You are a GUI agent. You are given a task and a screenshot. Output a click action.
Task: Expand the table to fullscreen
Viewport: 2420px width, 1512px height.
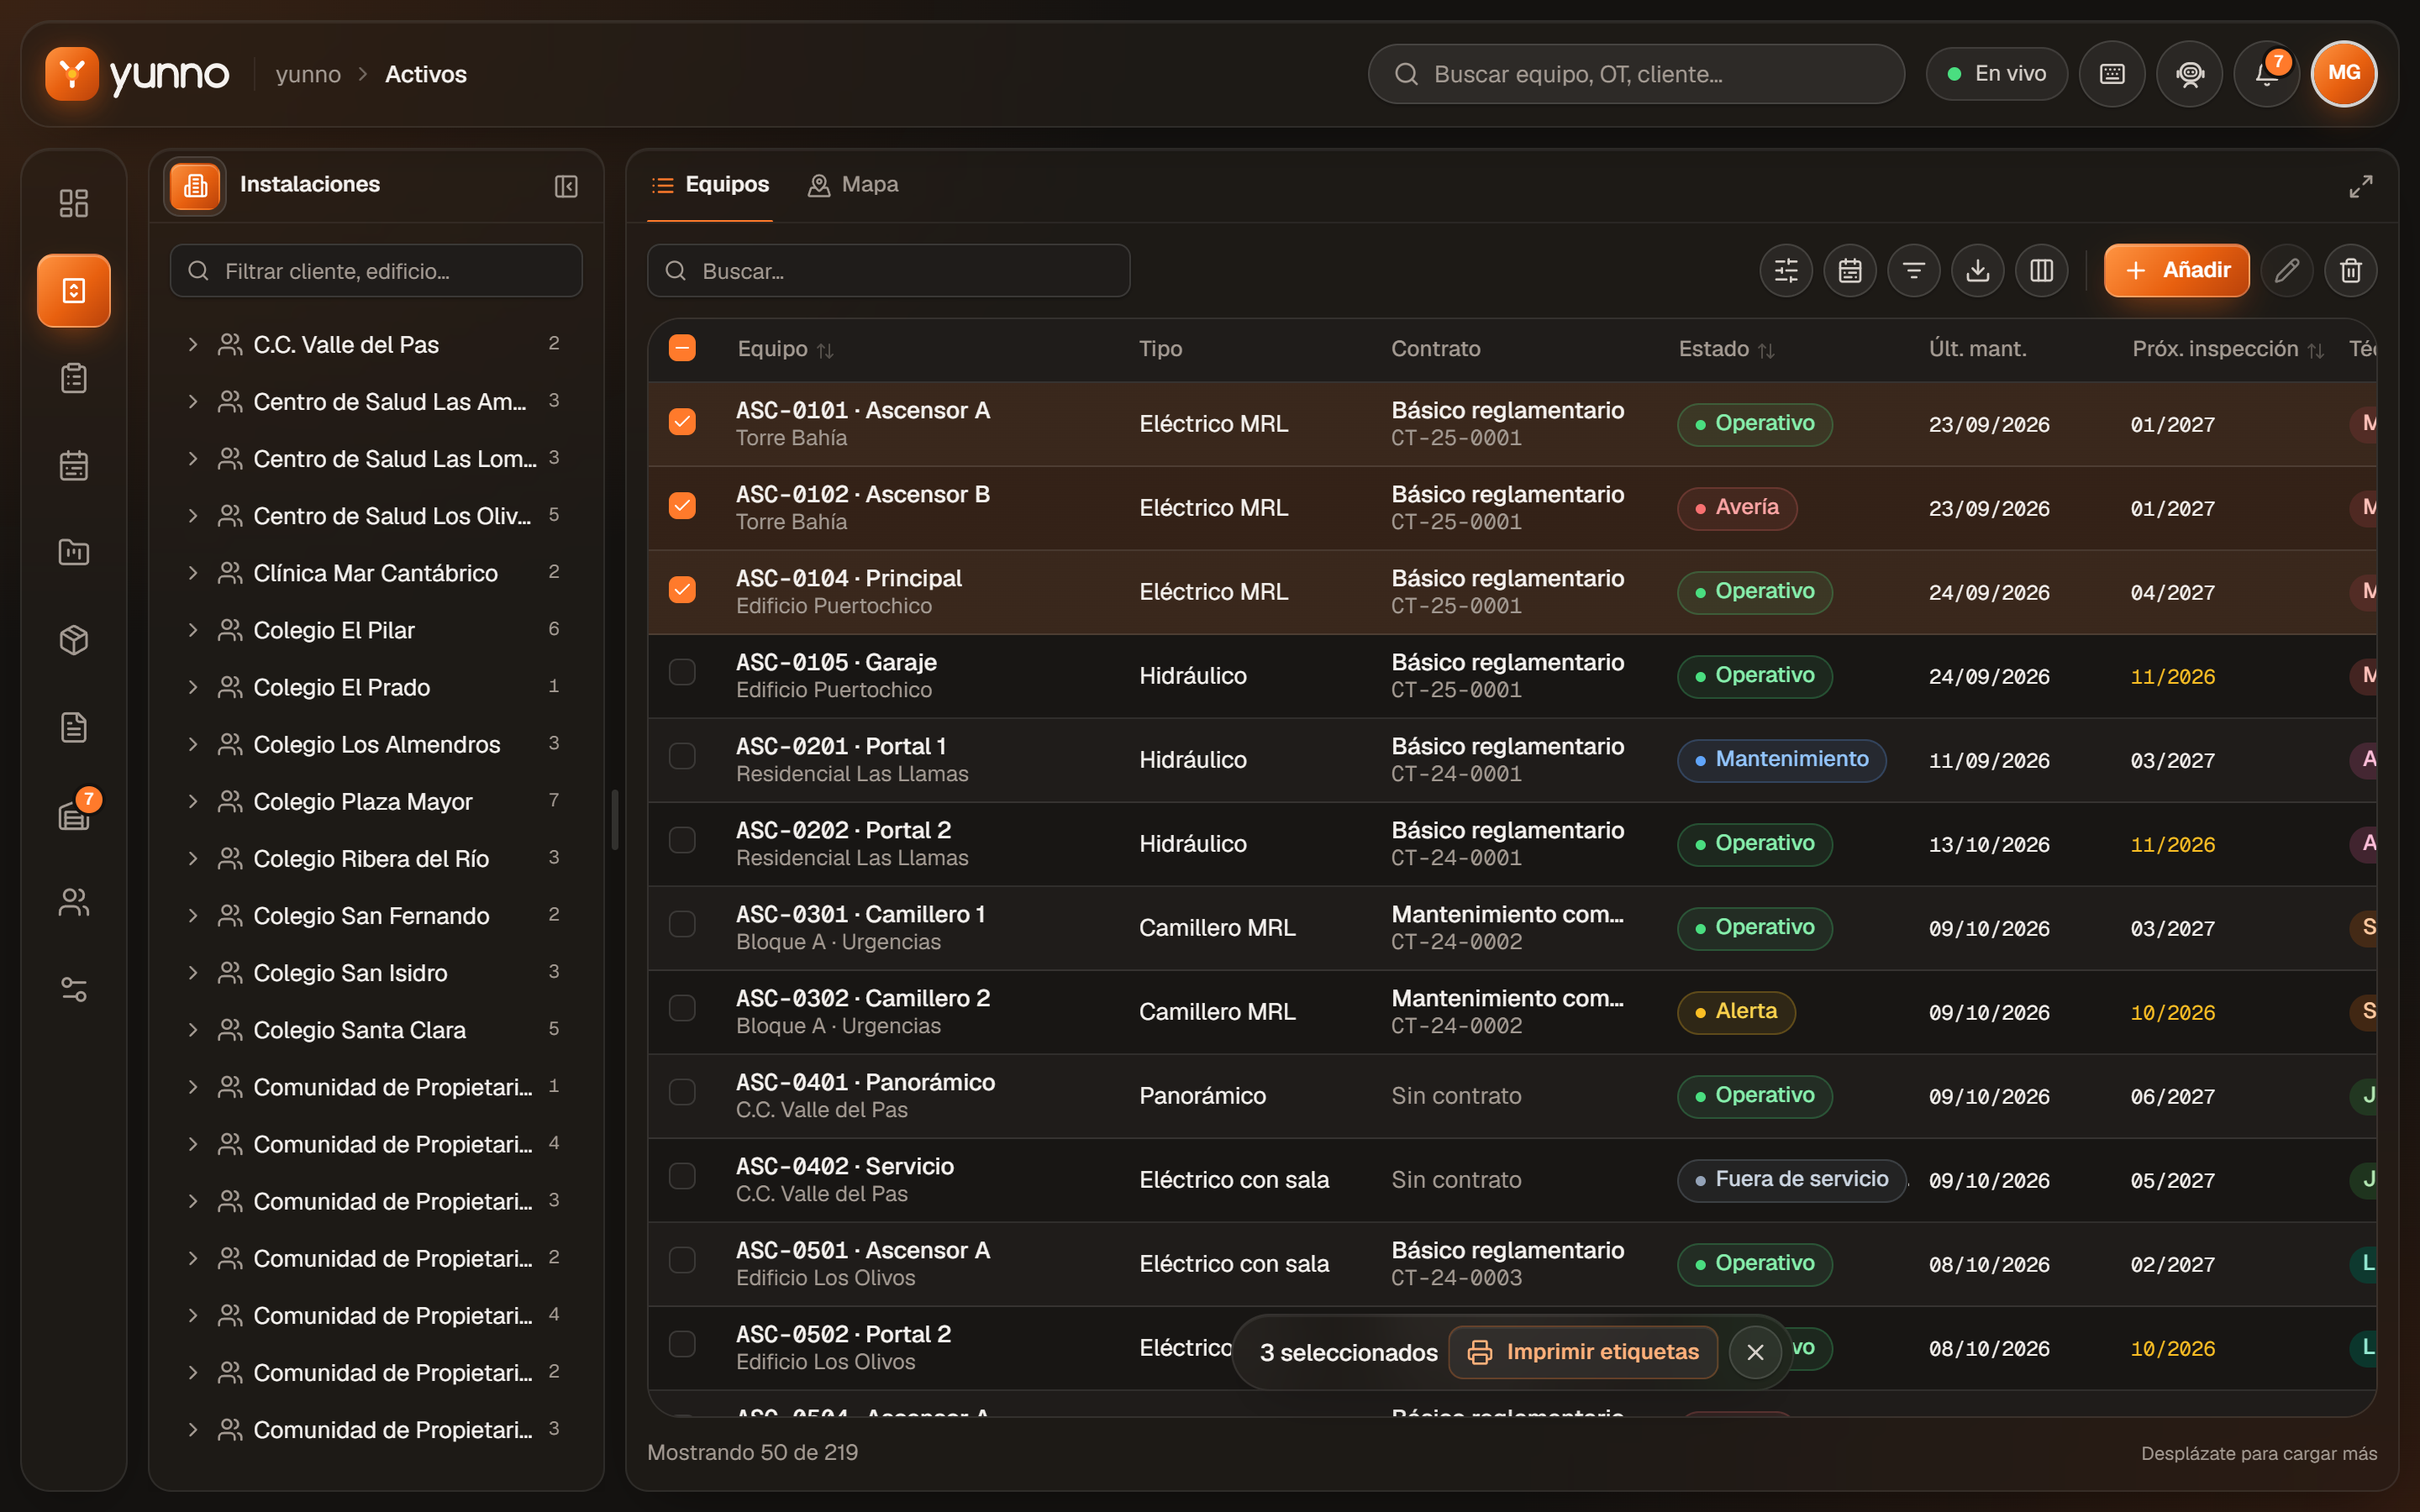pyautogui.click(x=2360, y=186)
